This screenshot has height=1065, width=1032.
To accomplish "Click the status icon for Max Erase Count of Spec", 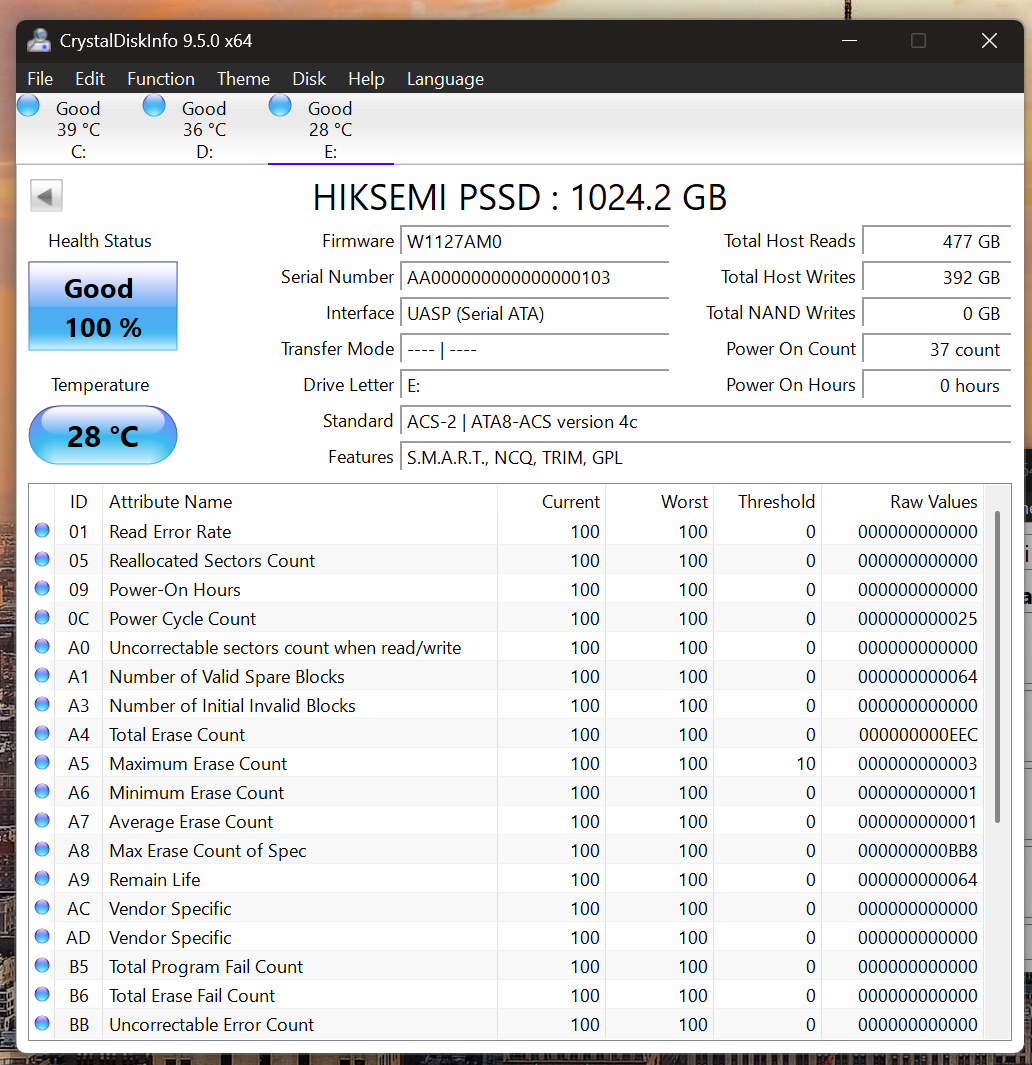I will (42, 849).
